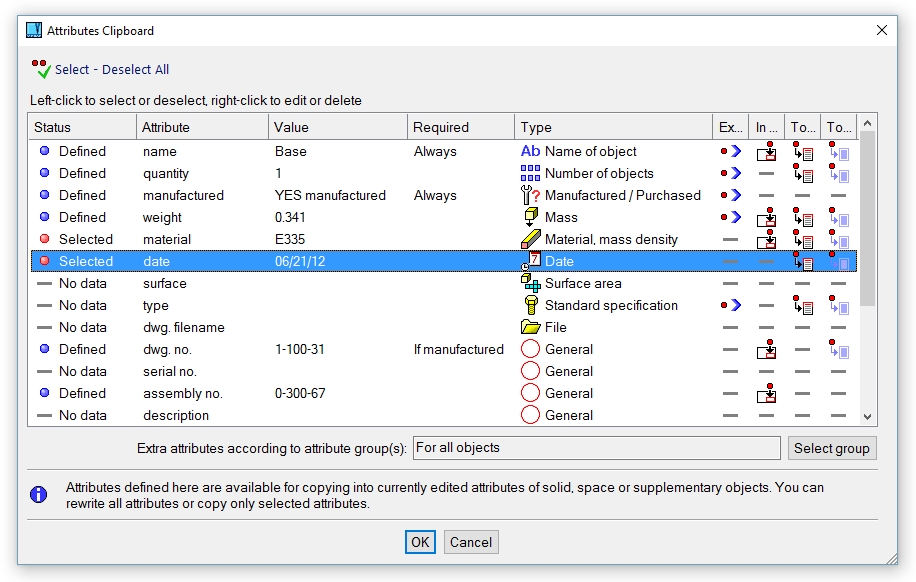Click the Mass icon in weight row
The width and height of the screenshot is (916, 582).
(530, 217)
